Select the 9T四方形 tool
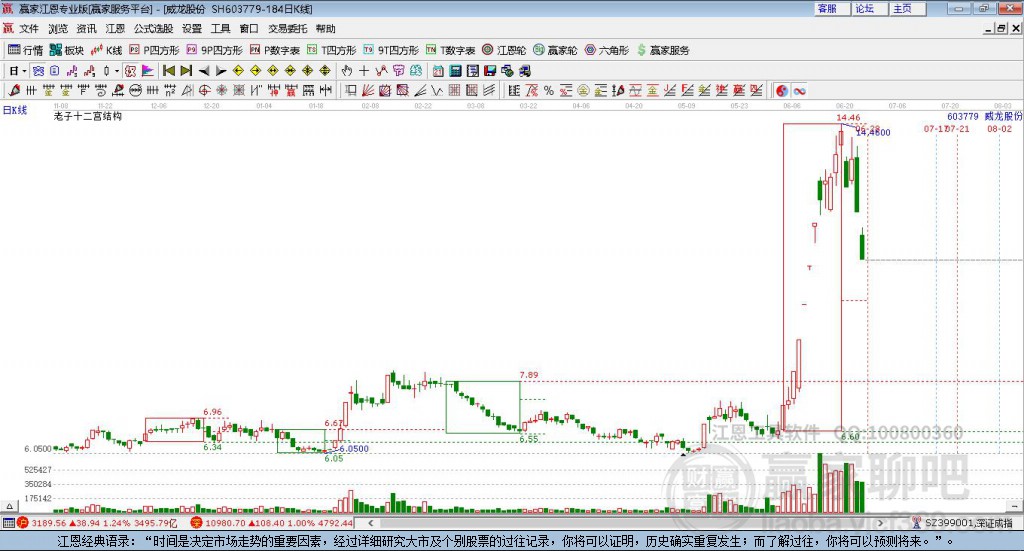Screen dimensions: 1024x551 391,50
